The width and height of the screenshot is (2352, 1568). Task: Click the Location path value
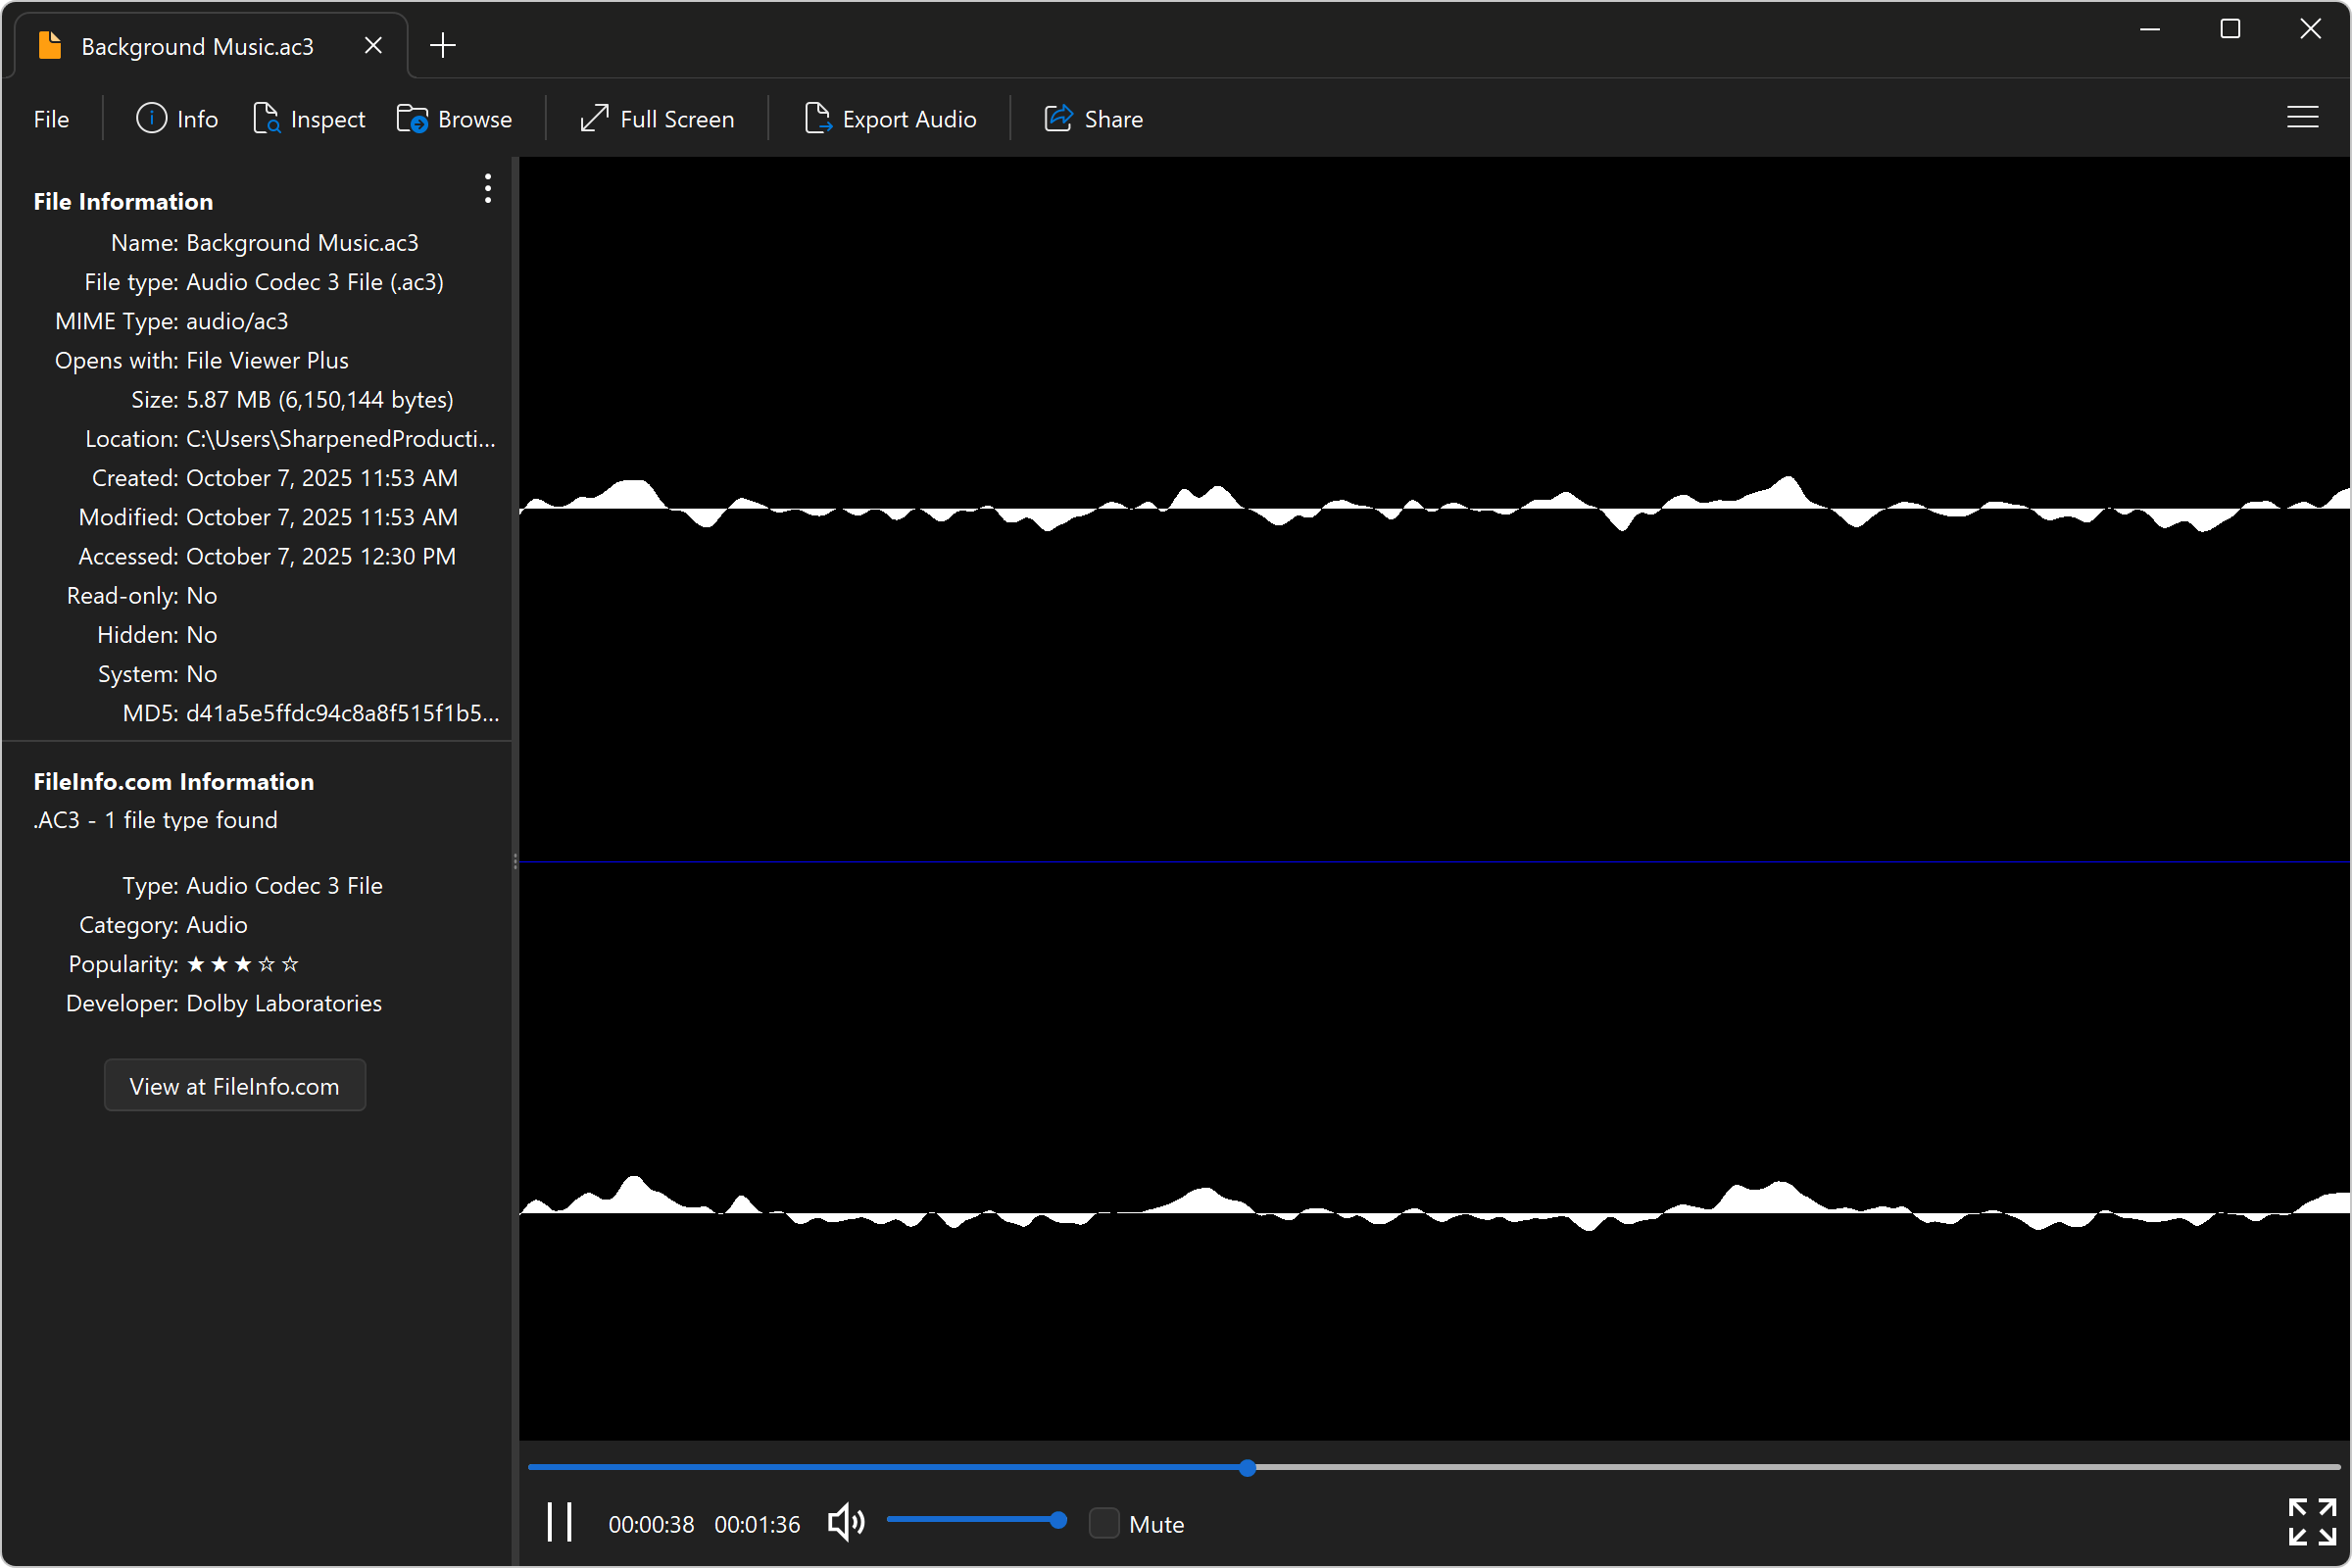341,439
